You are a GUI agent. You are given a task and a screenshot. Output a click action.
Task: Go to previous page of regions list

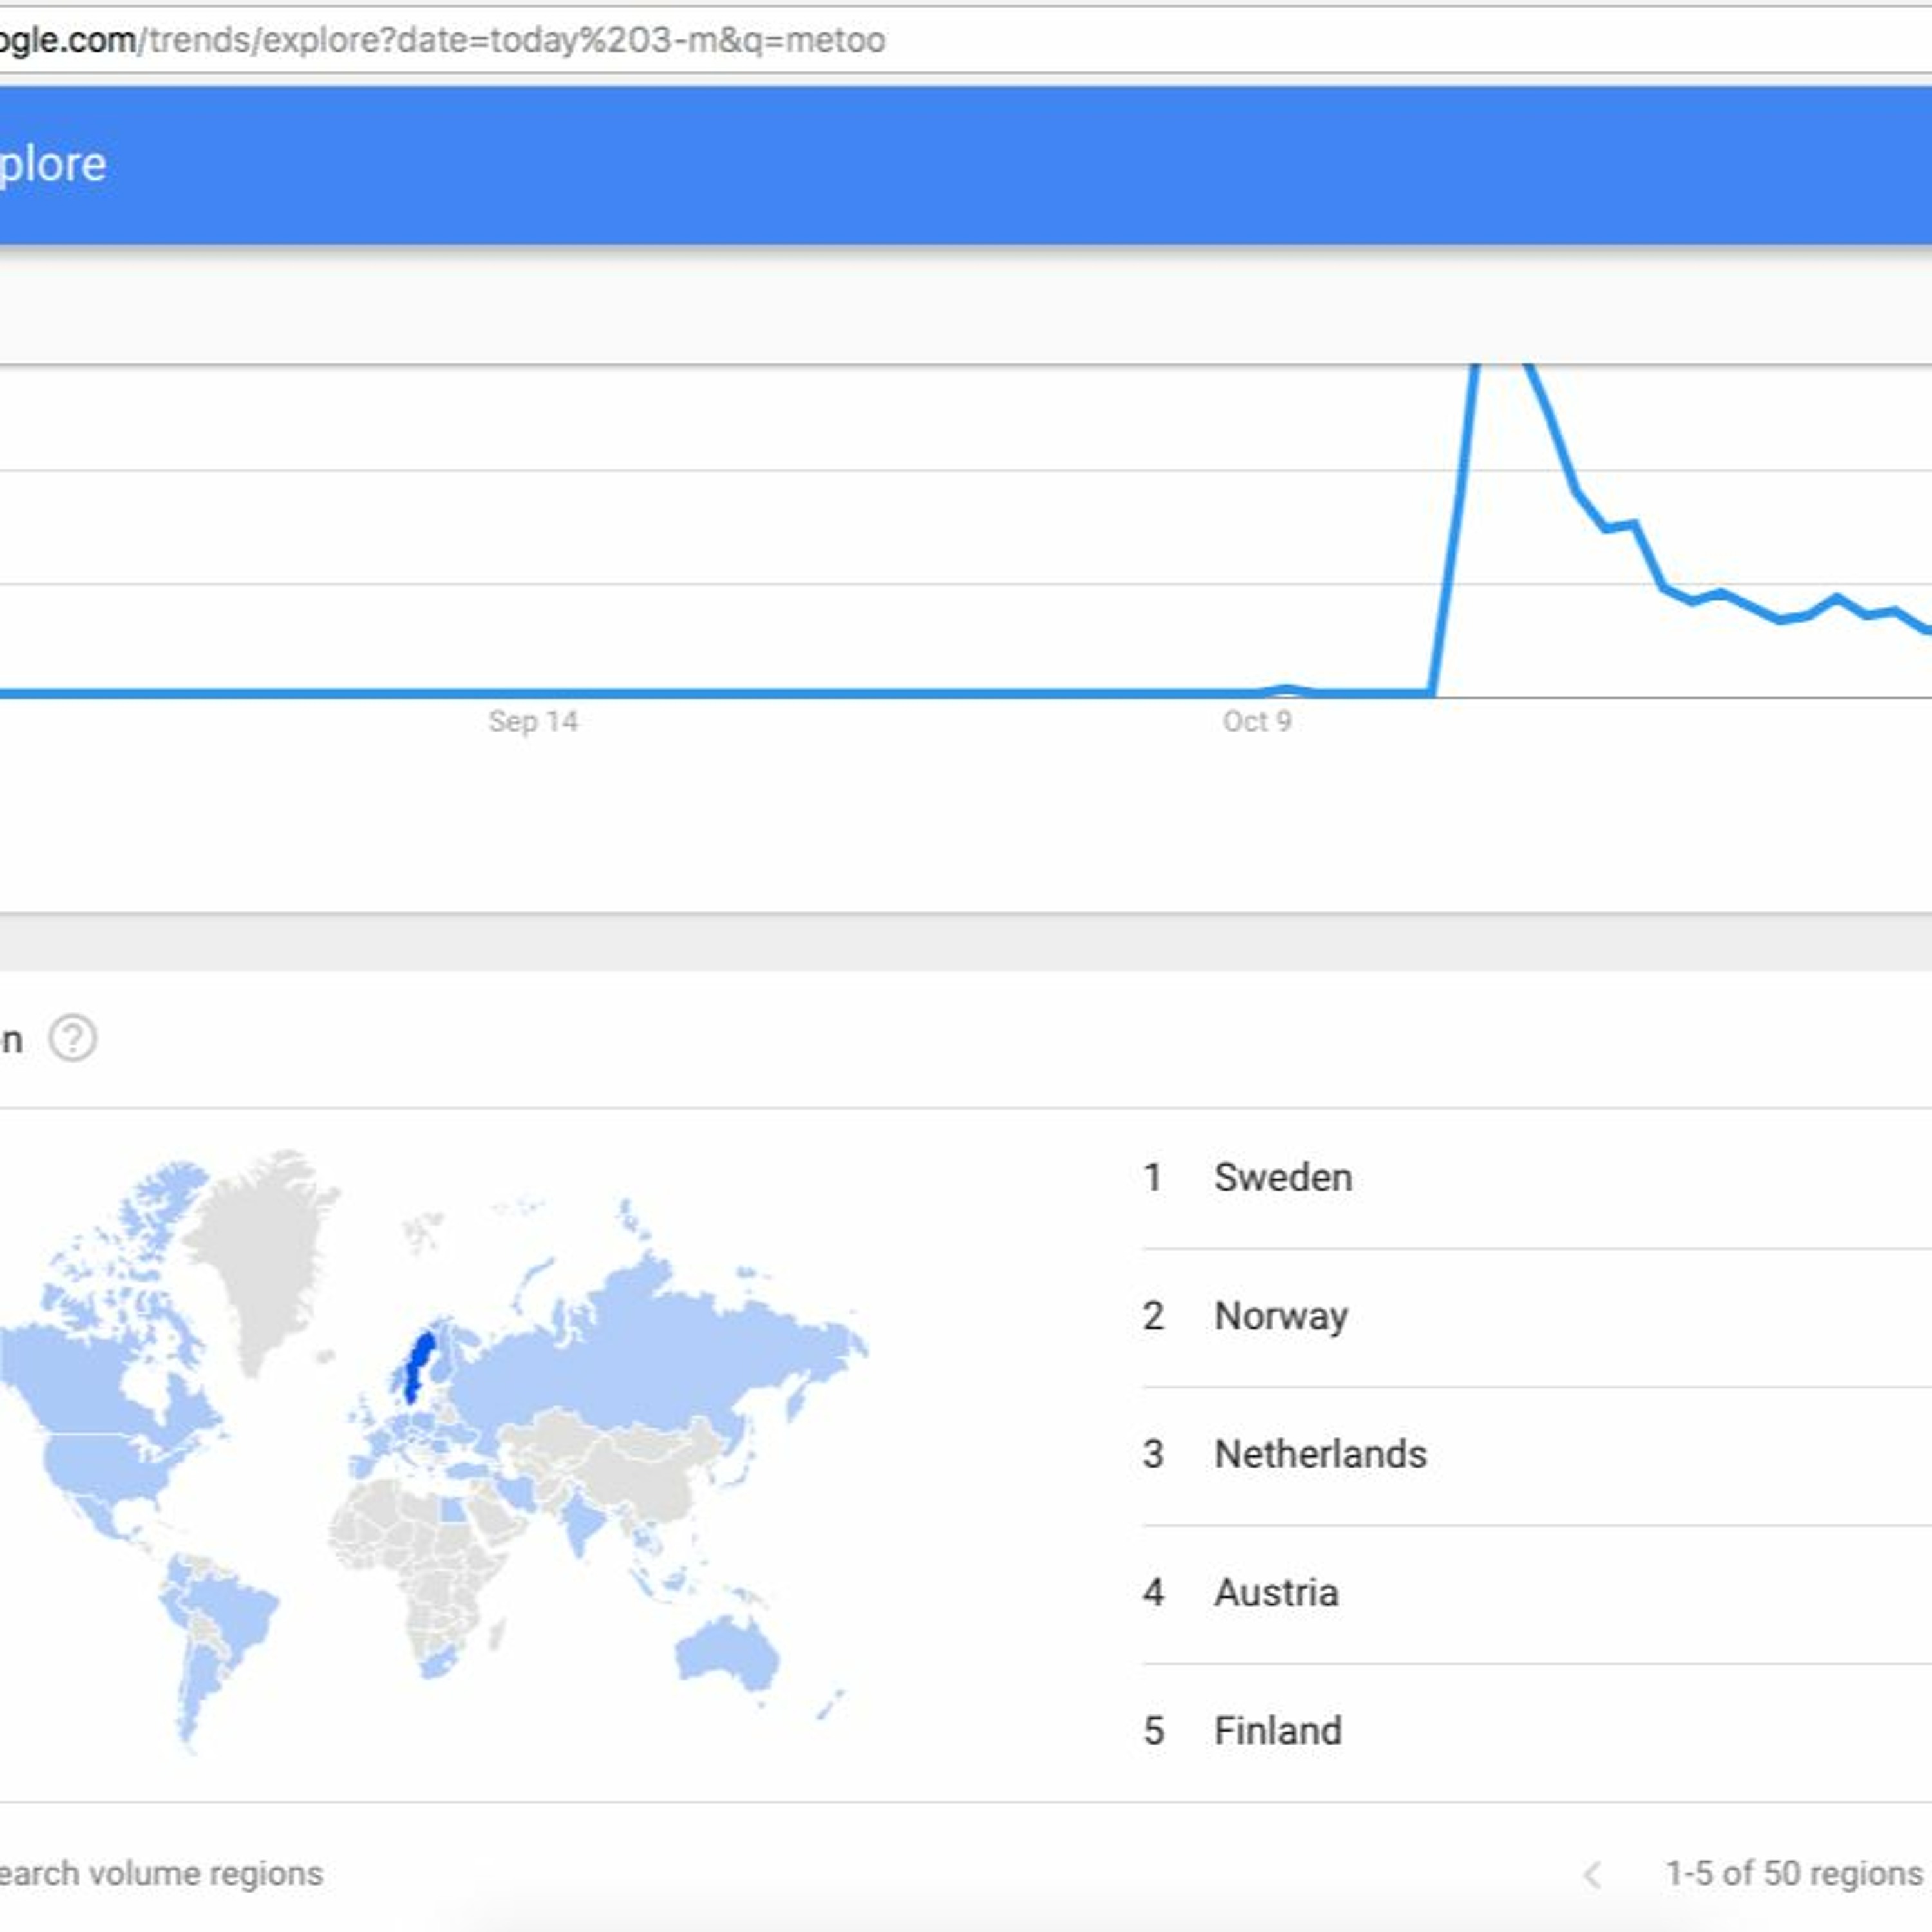[1593, 1875]
